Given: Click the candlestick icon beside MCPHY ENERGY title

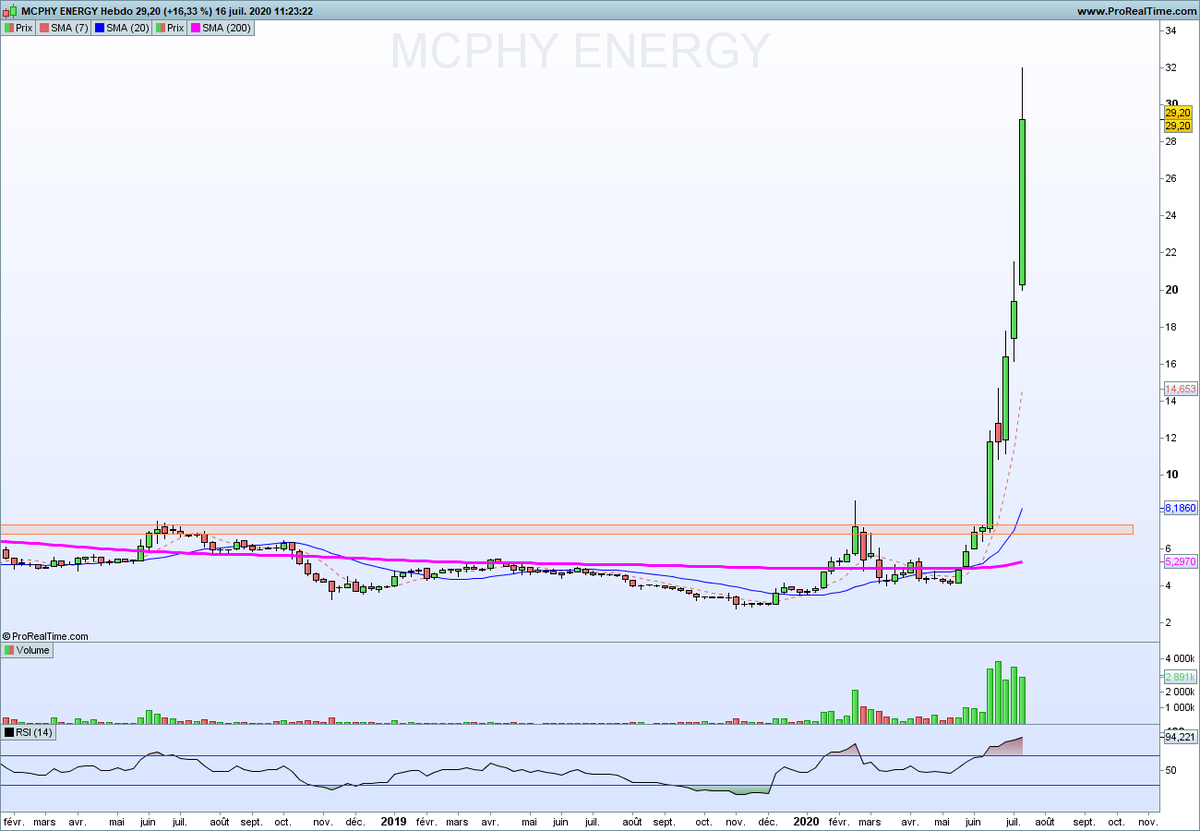Looking at the screenshot, I should click(x=12, y=11).
